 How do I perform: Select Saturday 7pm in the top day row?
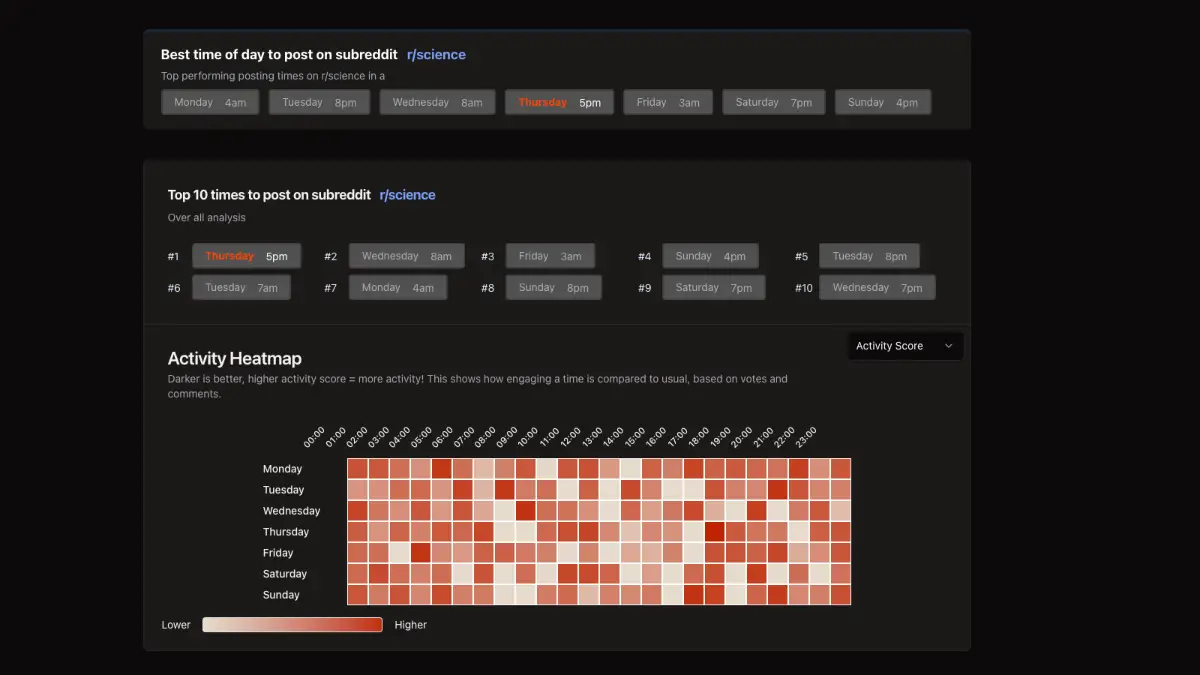pyautogui.click(x=773, y=102)
